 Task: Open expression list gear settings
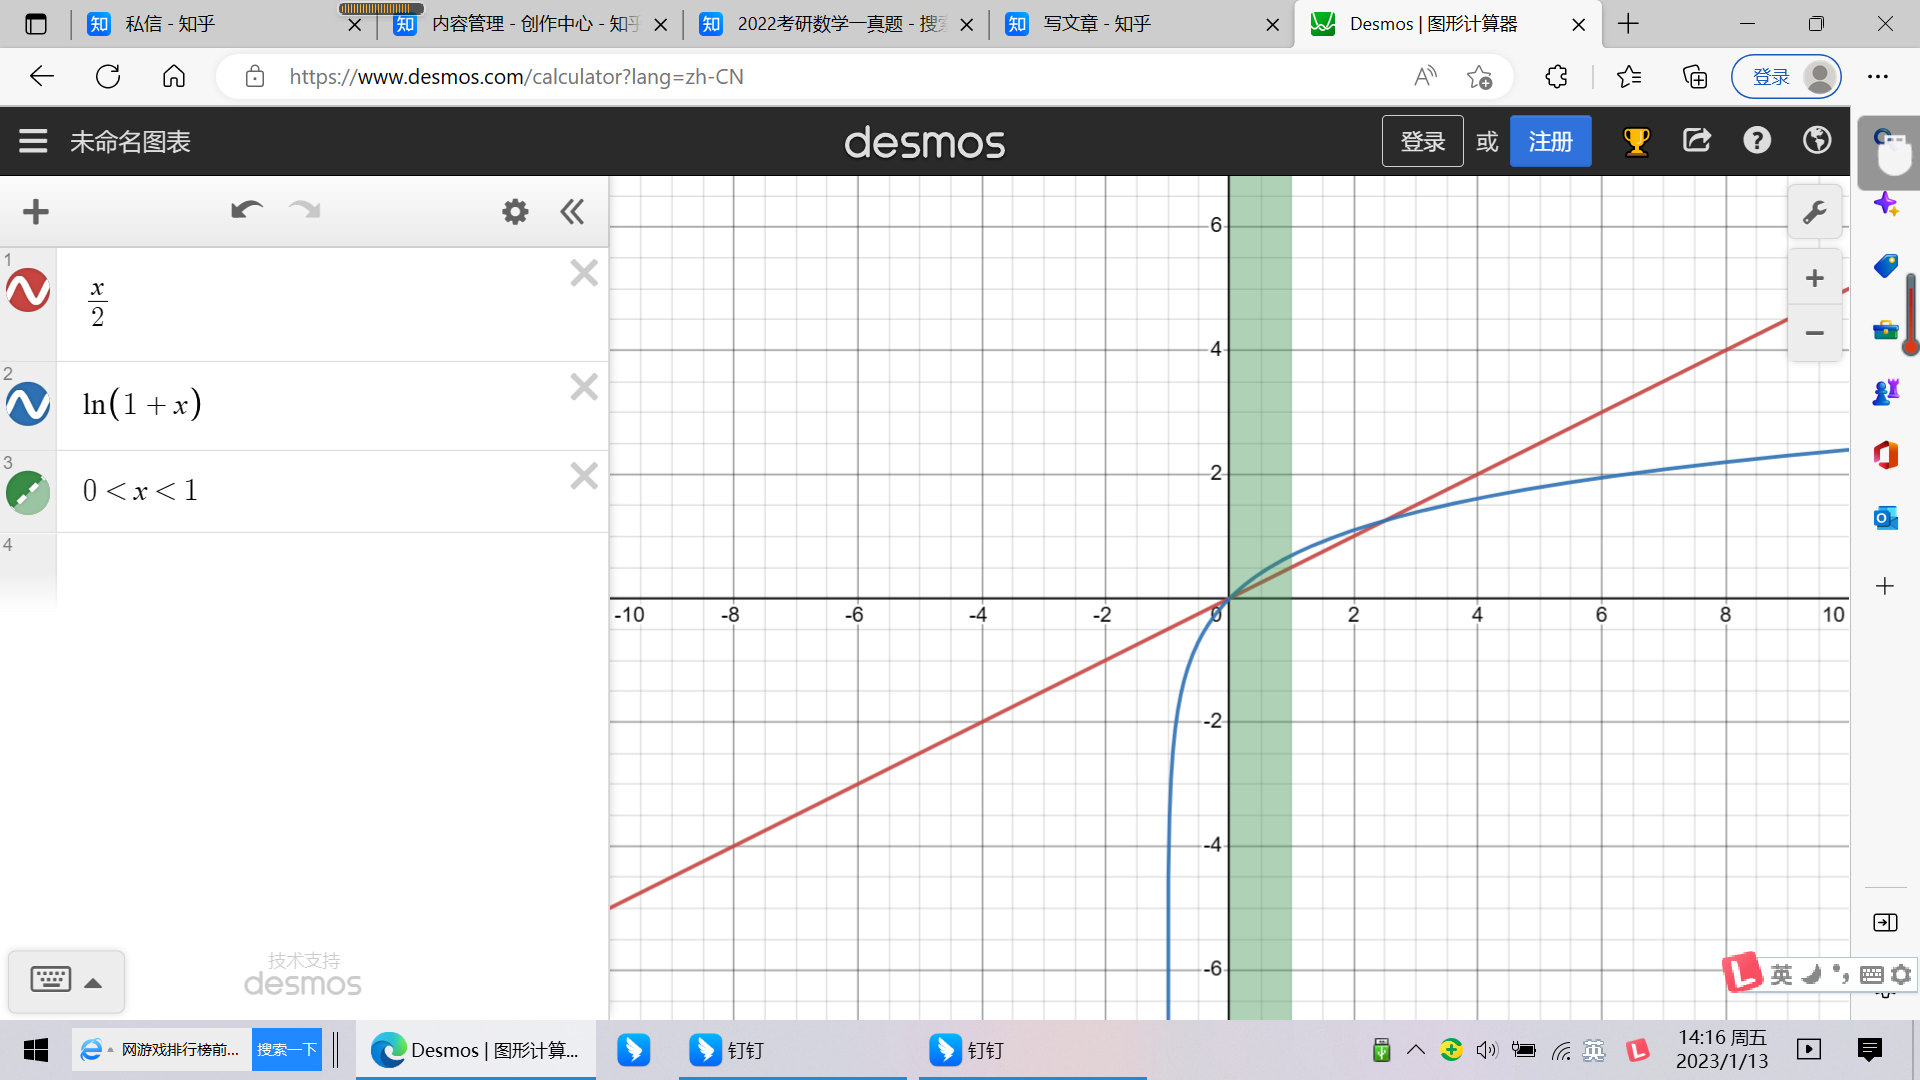tap(515, 212)
